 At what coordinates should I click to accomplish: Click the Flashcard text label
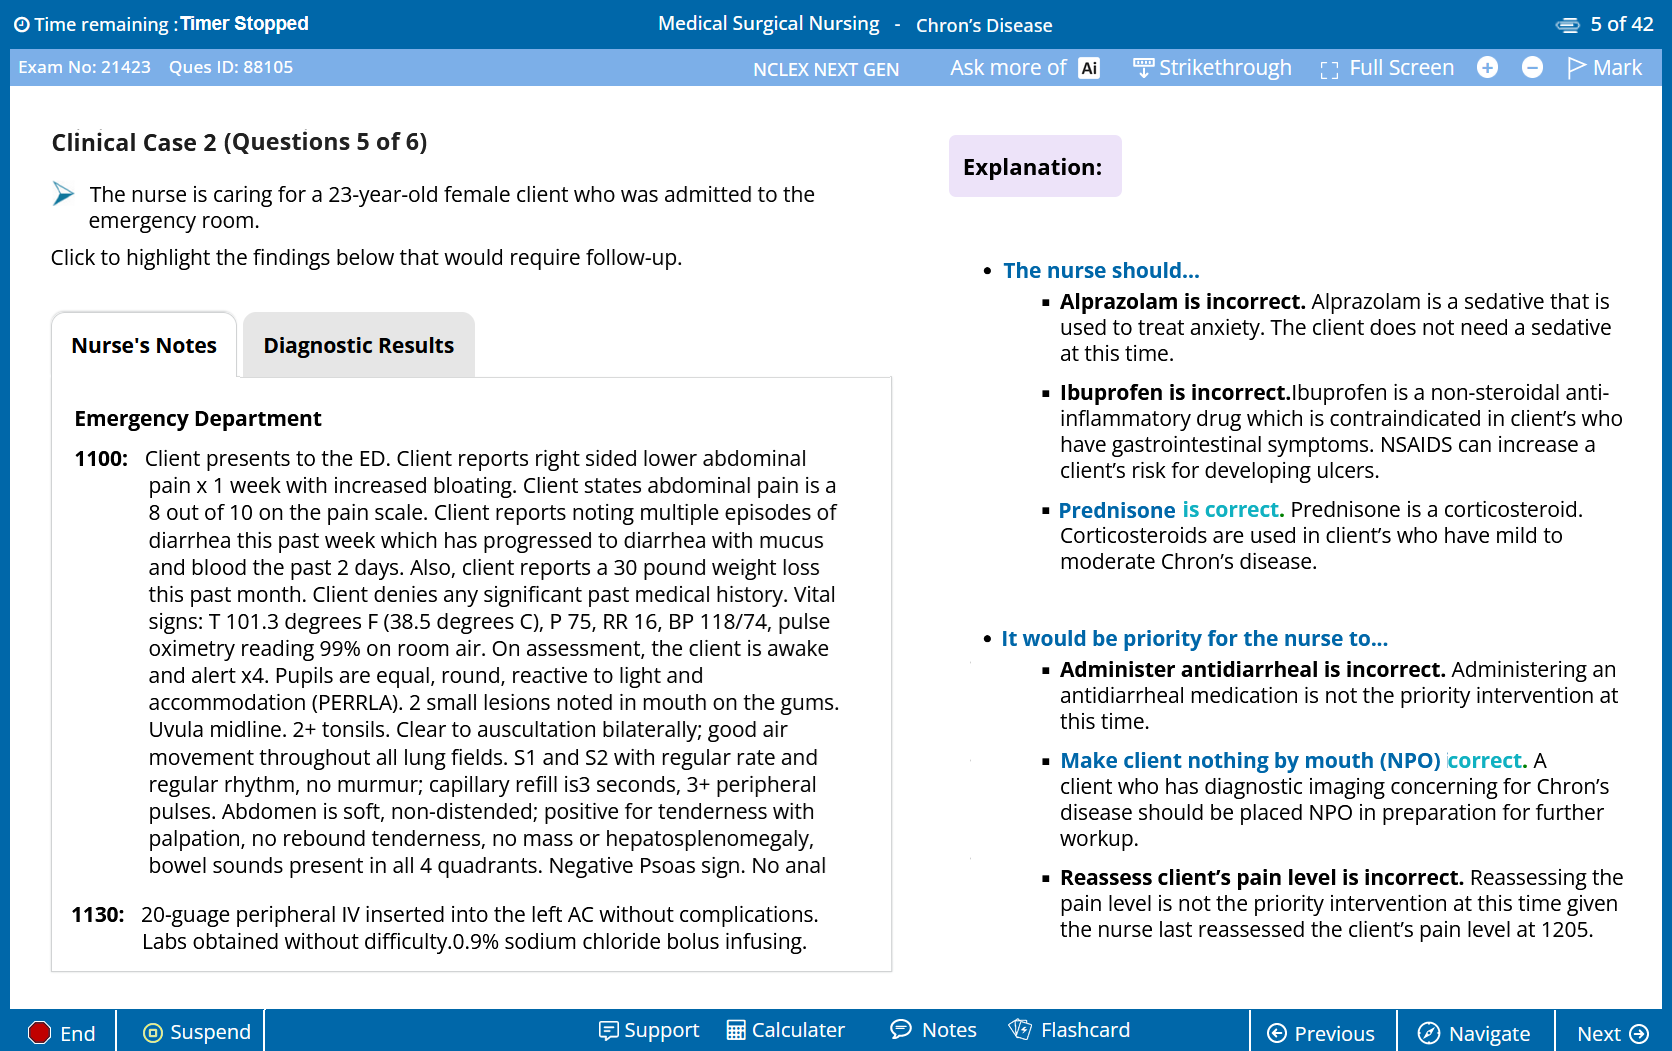[1085, 1031]
